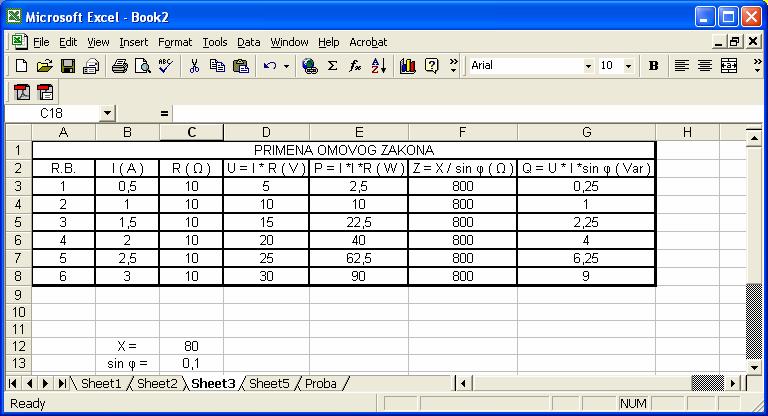
Task: Click the second Acrobat PDF toolbar icon
Action: (45, 92)
